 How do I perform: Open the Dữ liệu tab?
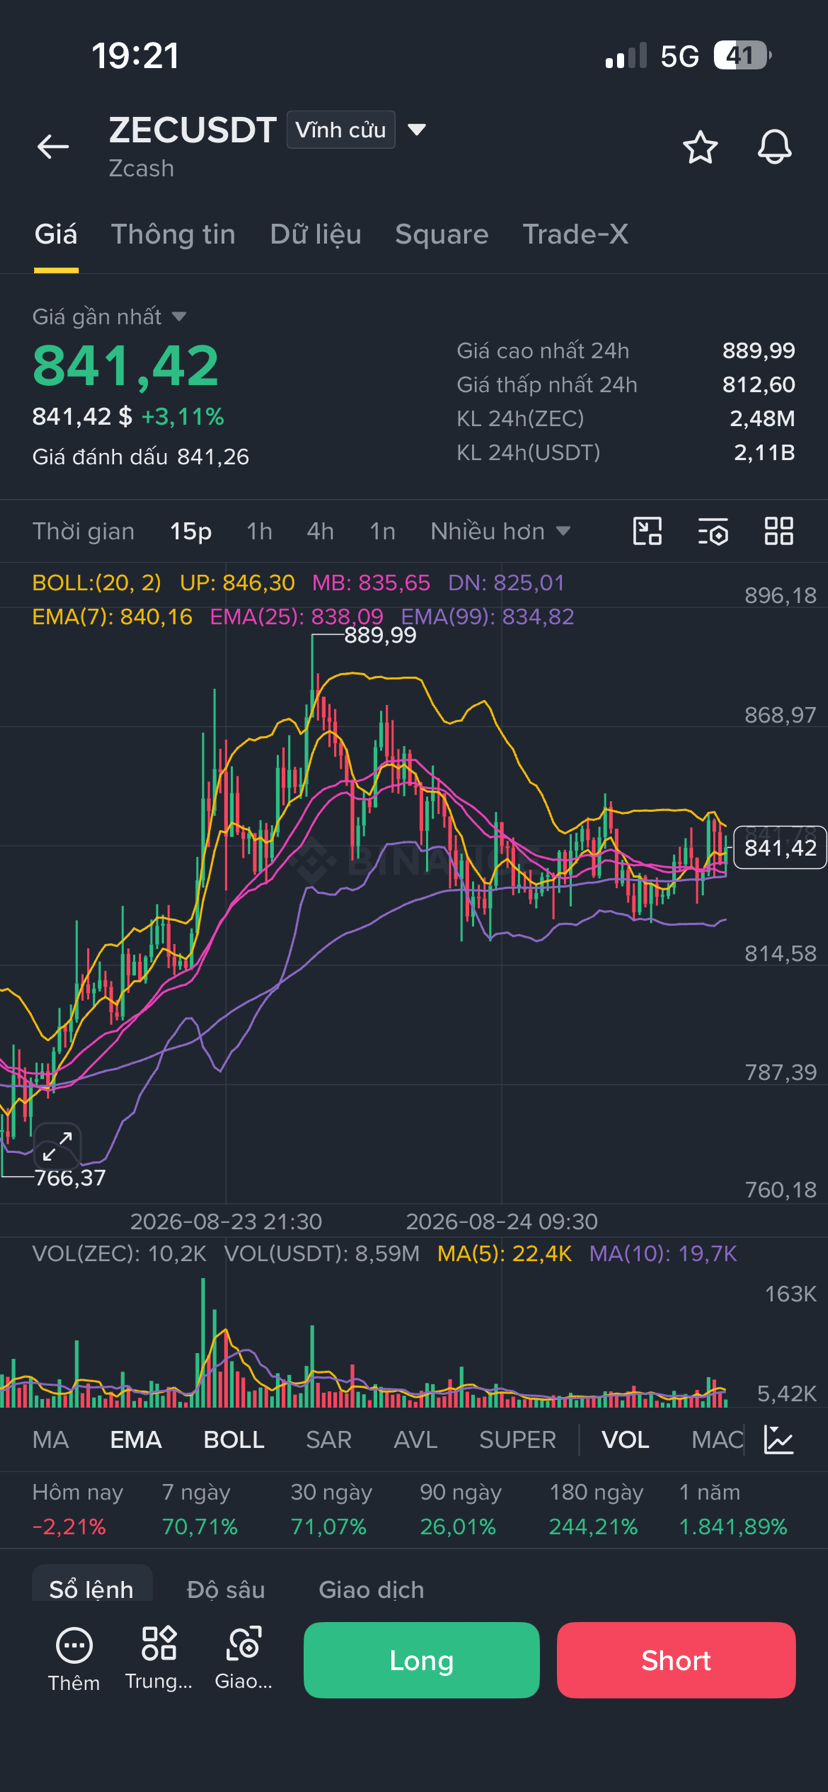coord(315,234)
